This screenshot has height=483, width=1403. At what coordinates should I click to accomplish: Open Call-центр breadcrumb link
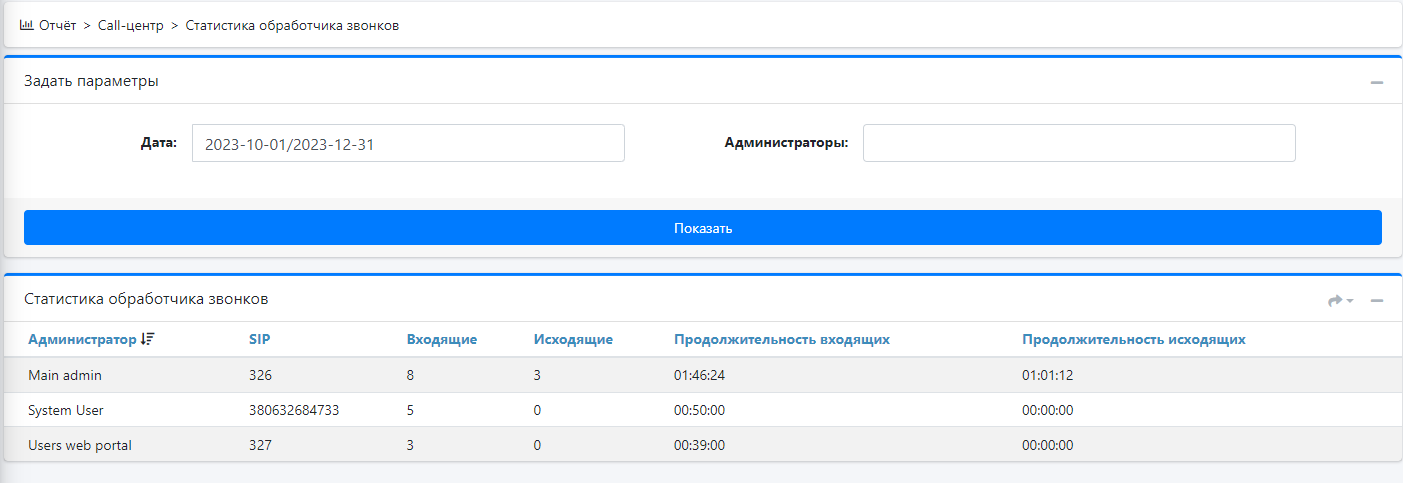tap(131, 26)
